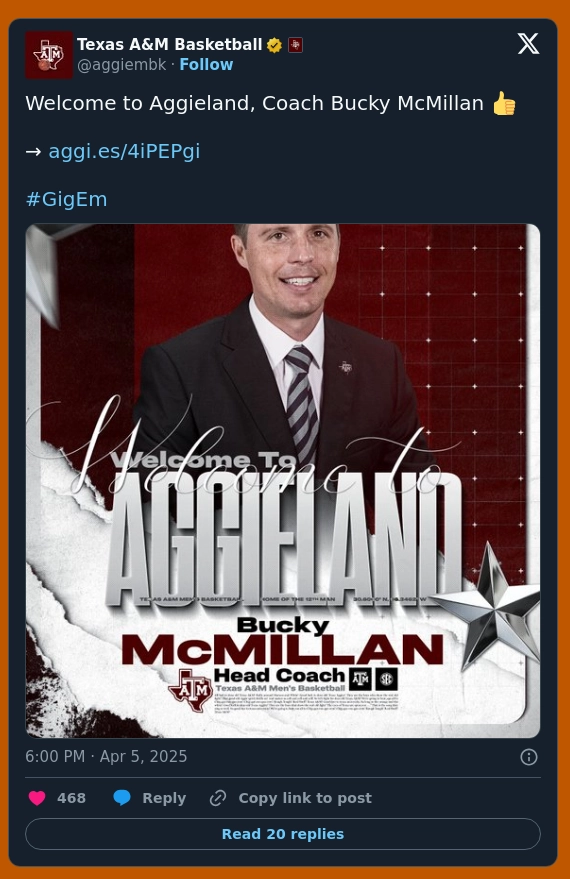Click the maroon affiliation badge beside name
Image resolution: width=570 pixels, height=879 pixels.
(295, 45)
